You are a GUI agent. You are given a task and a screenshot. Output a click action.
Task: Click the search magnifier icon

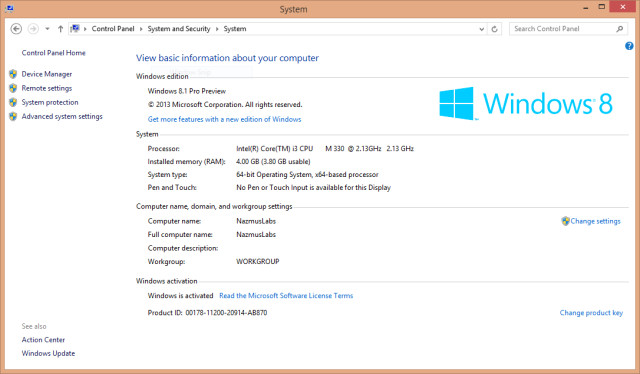pos(620,29)
